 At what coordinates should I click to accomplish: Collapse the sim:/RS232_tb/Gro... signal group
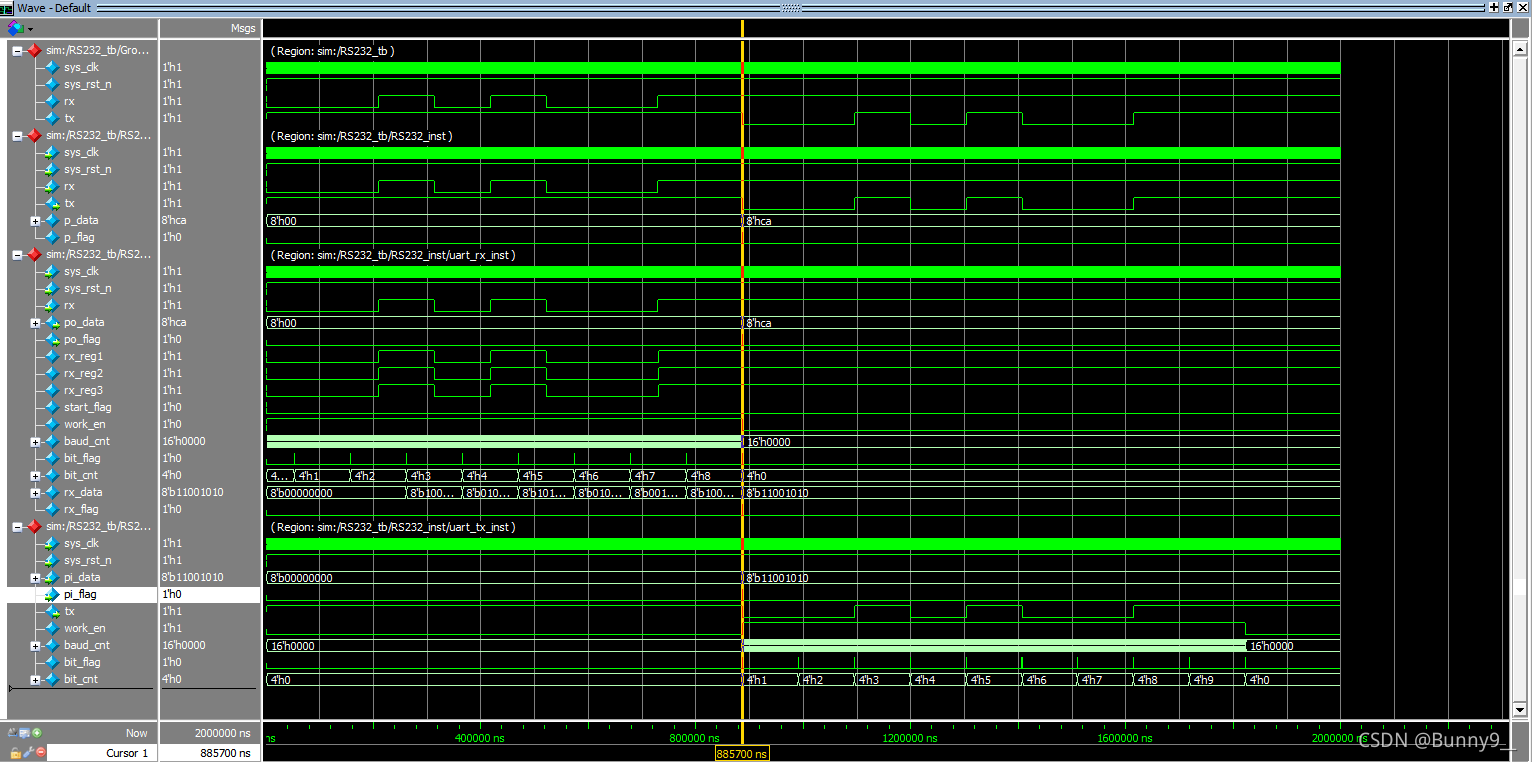(x=17, y=50)
